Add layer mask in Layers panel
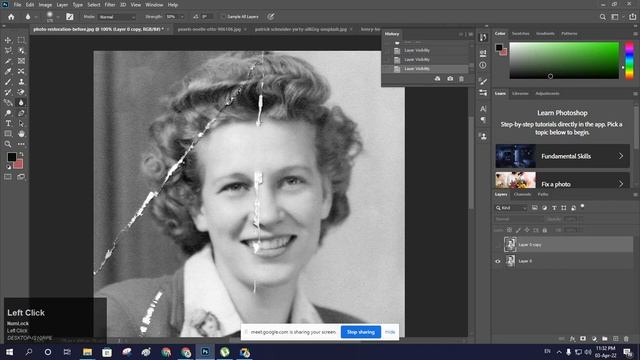Screen dimensions: 640x360 point(583,339)
